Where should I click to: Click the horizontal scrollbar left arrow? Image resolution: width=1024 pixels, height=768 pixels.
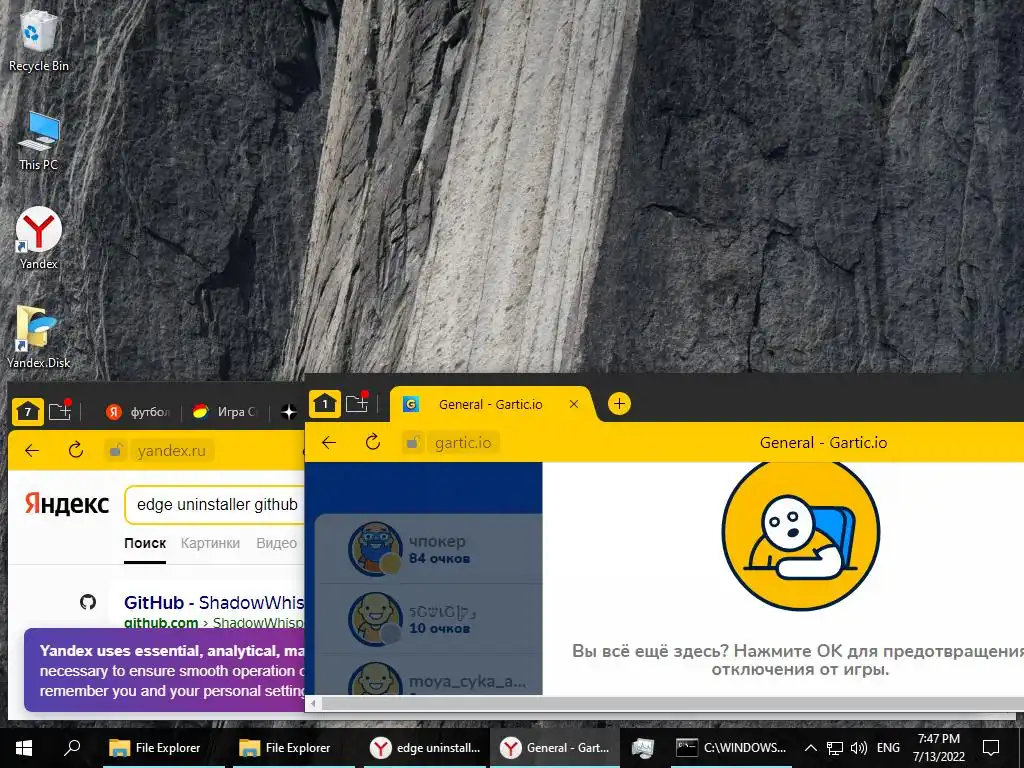pos(314,703)
